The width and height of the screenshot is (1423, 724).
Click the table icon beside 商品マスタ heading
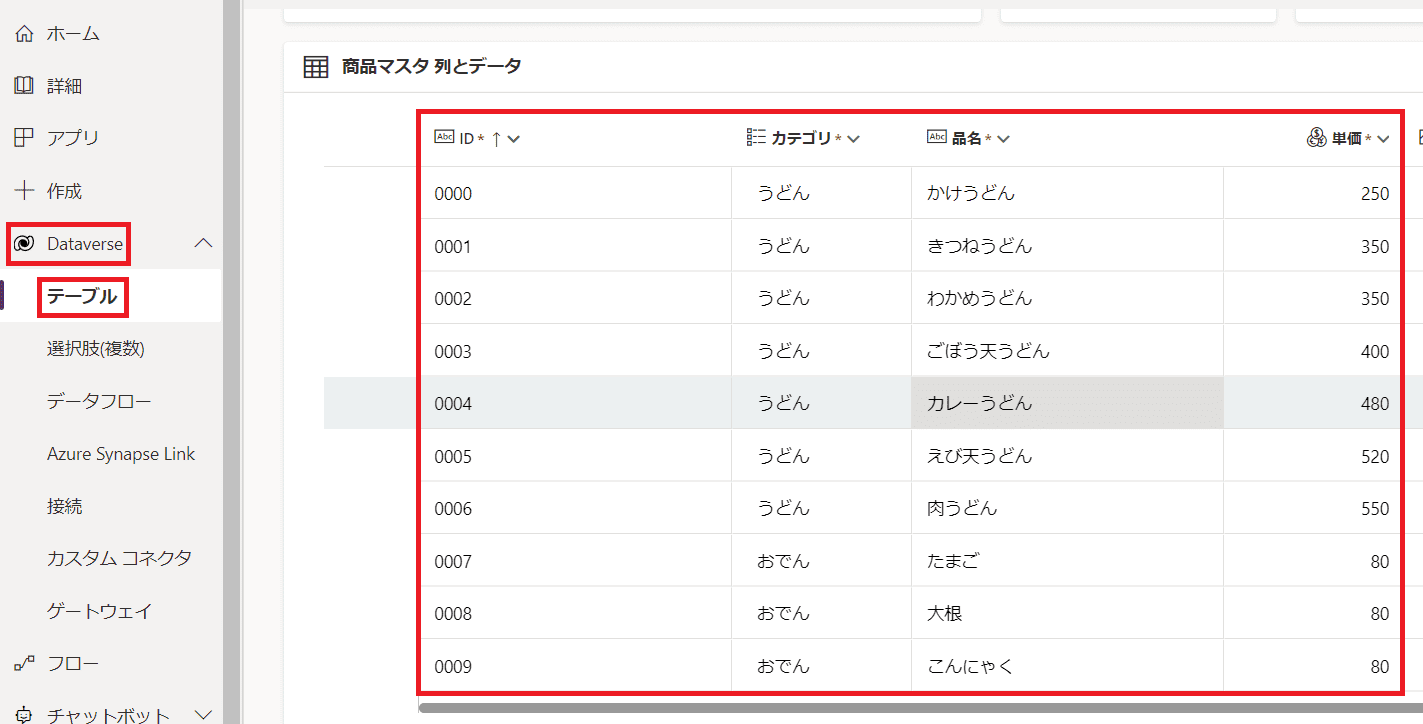point(316,67)
